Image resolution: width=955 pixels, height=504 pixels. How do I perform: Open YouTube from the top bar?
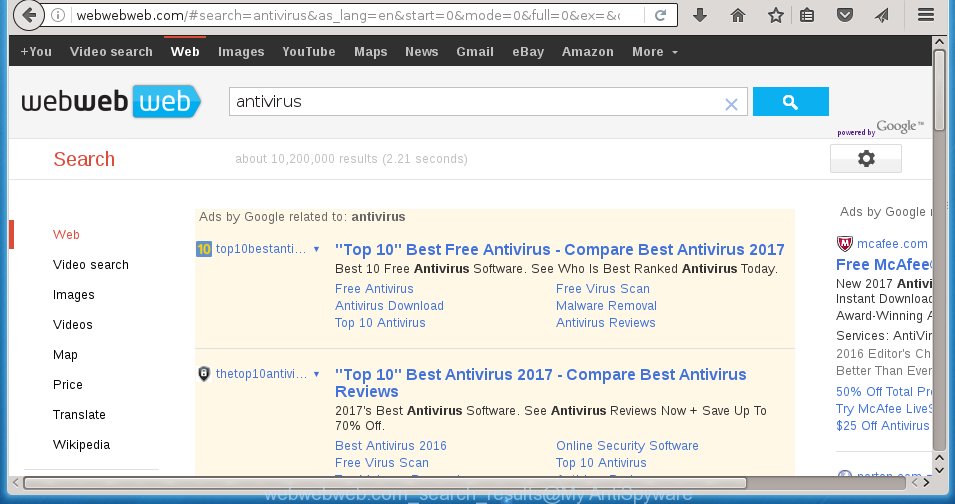(x=309, y=52)
